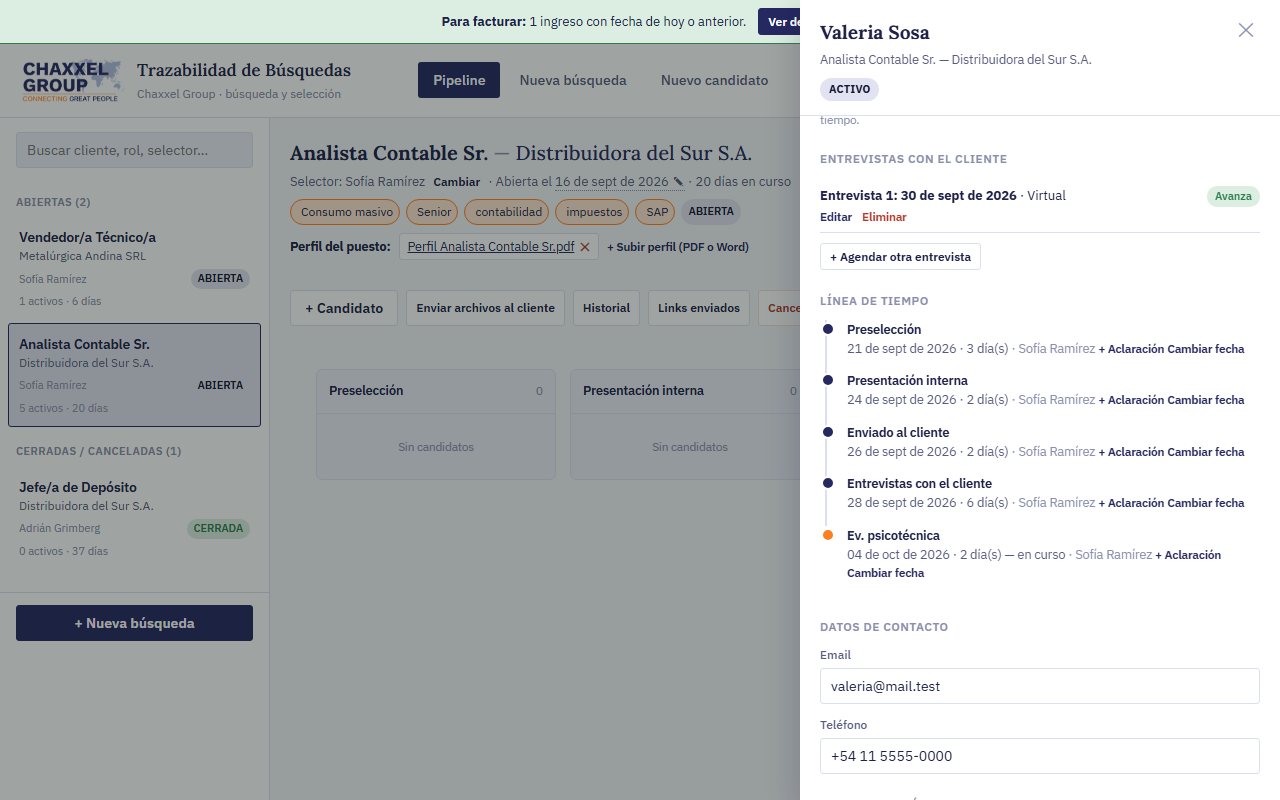
Task: Click the + Candidato button
Action: click(x=344, y=308)
